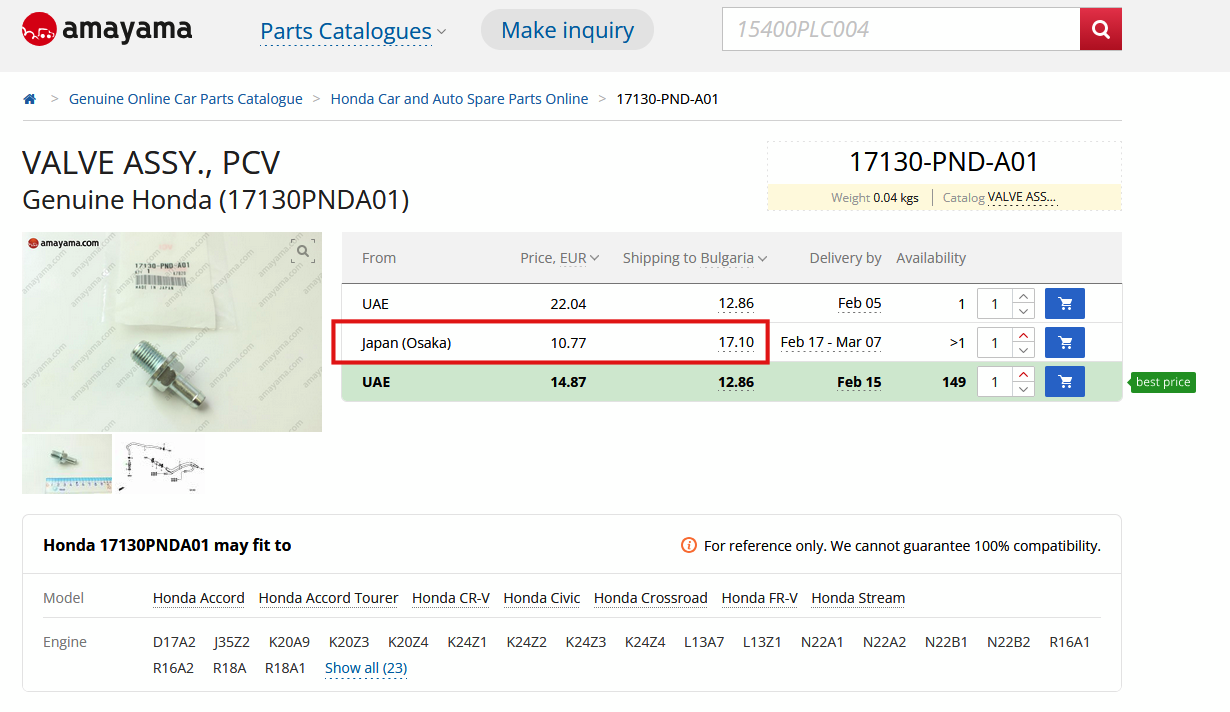Increase quantity for best price row
Screen dimensions: 1230x712
[1023, 375]
